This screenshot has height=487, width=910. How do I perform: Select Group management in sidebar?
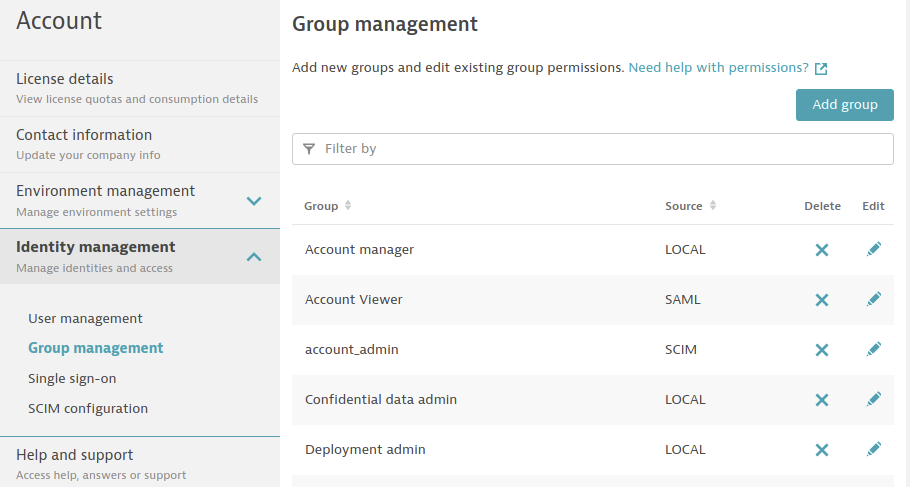click(96, 348)
